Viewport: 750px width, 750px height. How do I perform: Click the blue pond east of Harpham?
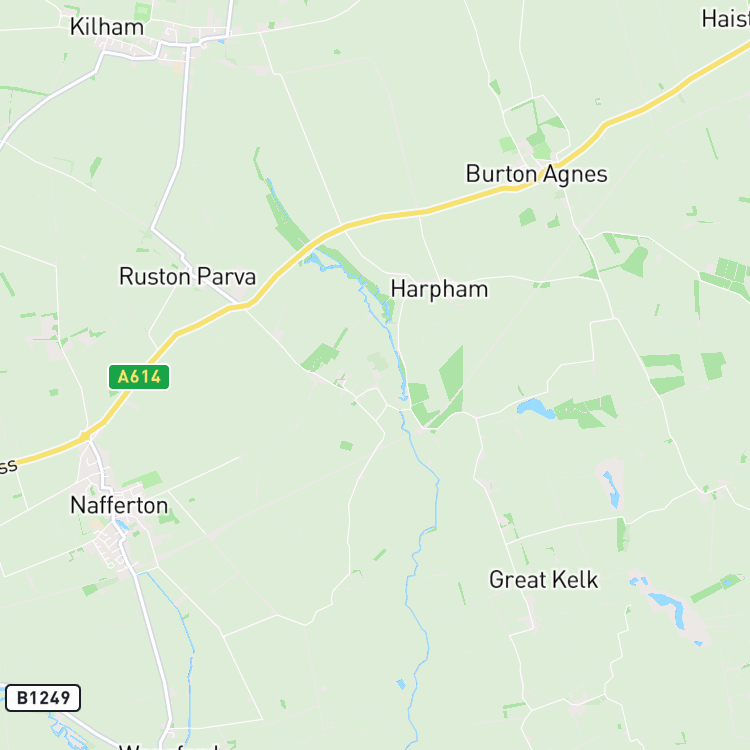point(536,408)
